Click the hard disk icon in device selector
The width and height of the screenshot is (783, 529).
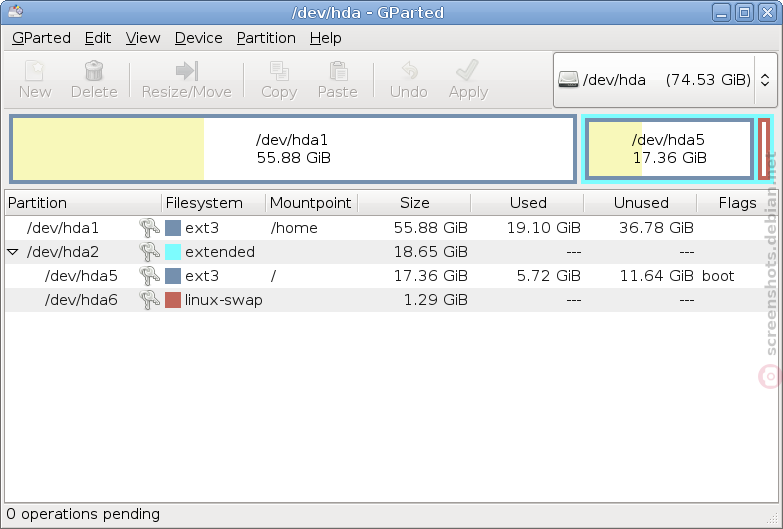tap(568, 79)
